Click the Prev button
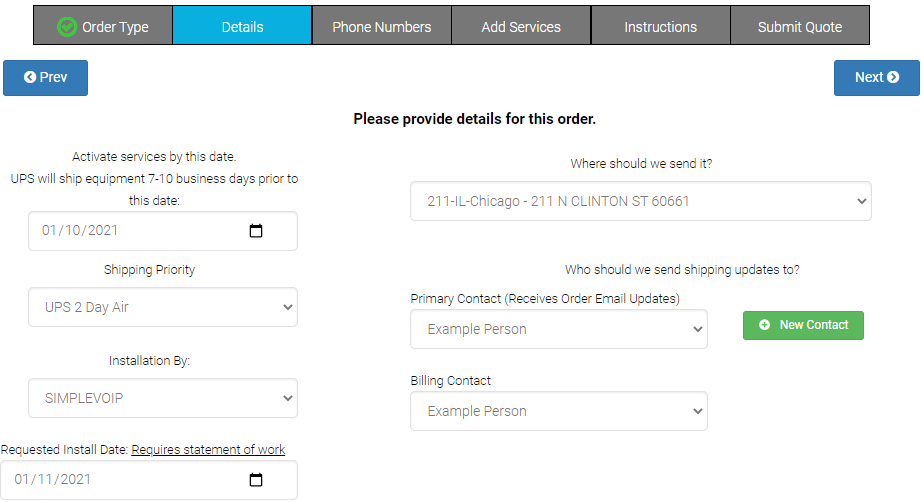The image size is (921, 502). (x=45, y=78)
